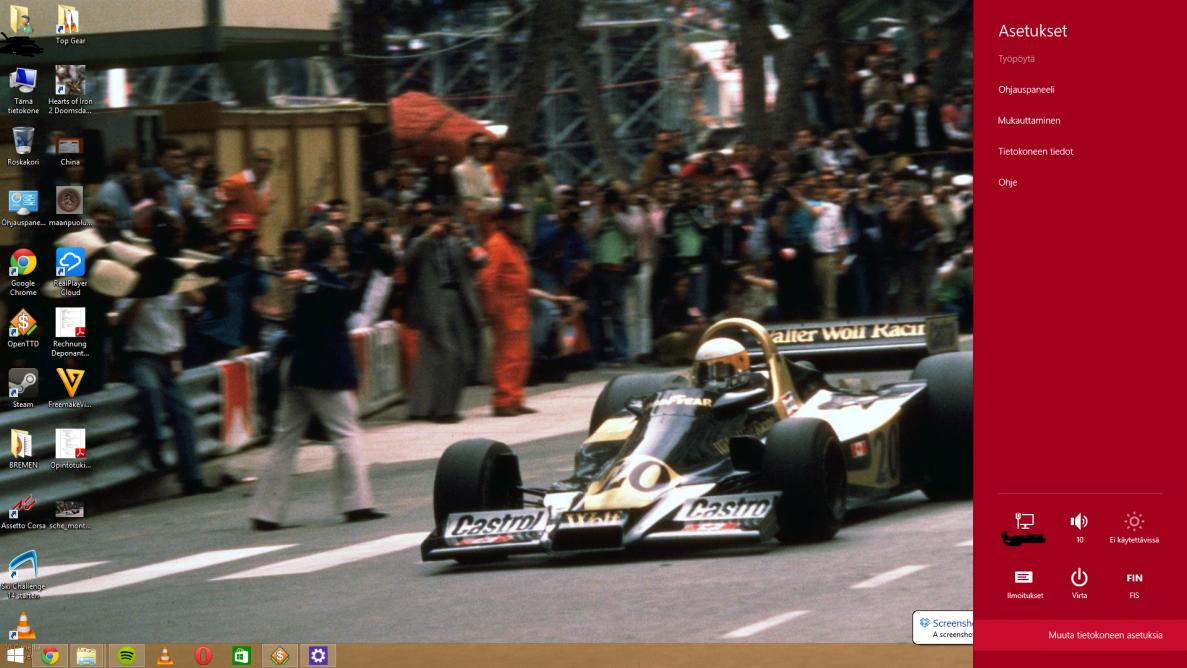Open sche_mont image file on desktop
Screen dimensions: 1187x668
click(70, 514)
